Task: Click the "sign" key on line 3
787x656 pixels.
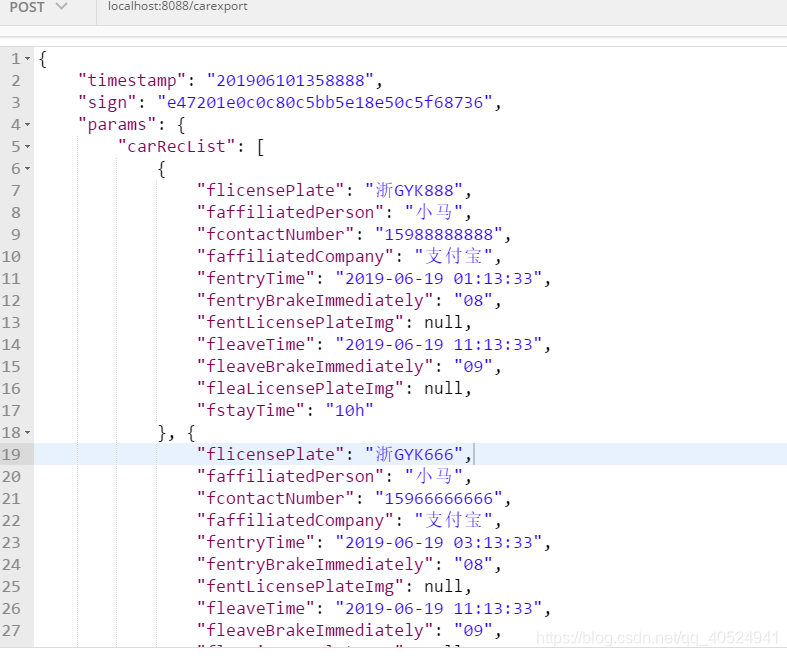Action: (x=107, y=102)
